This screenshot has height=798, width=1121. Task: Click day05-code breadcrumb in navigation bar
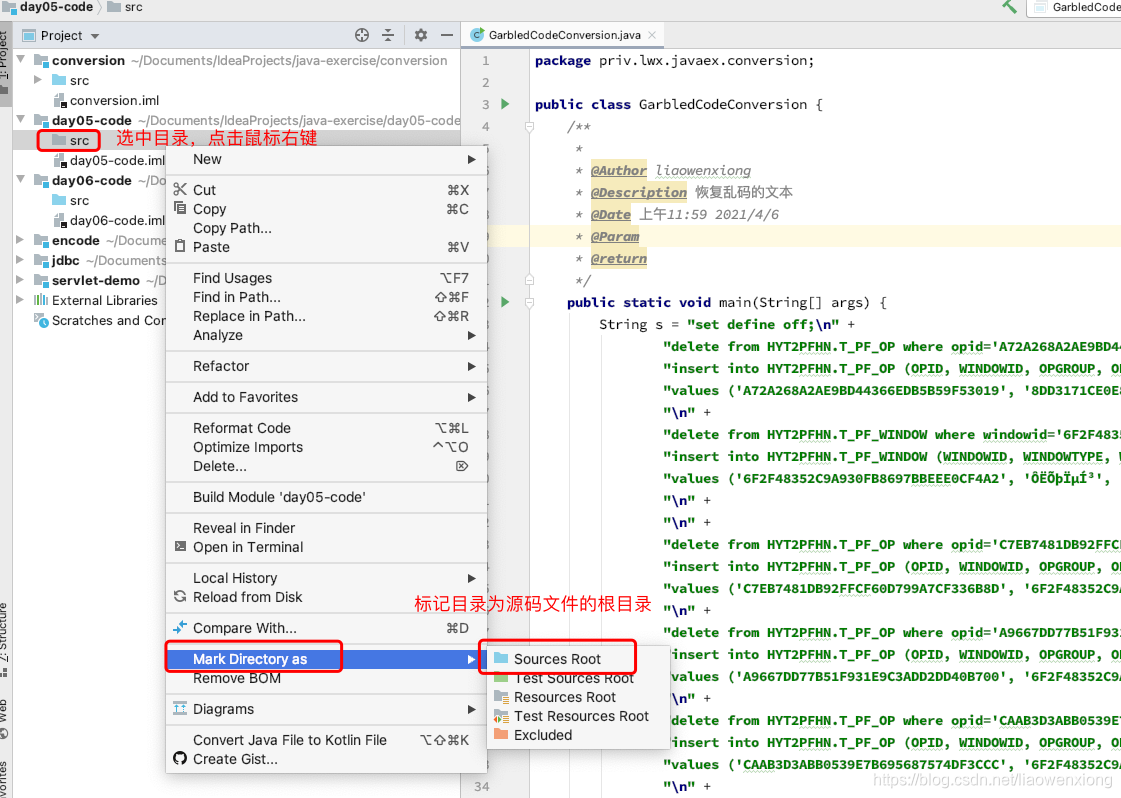pos(47,7)
